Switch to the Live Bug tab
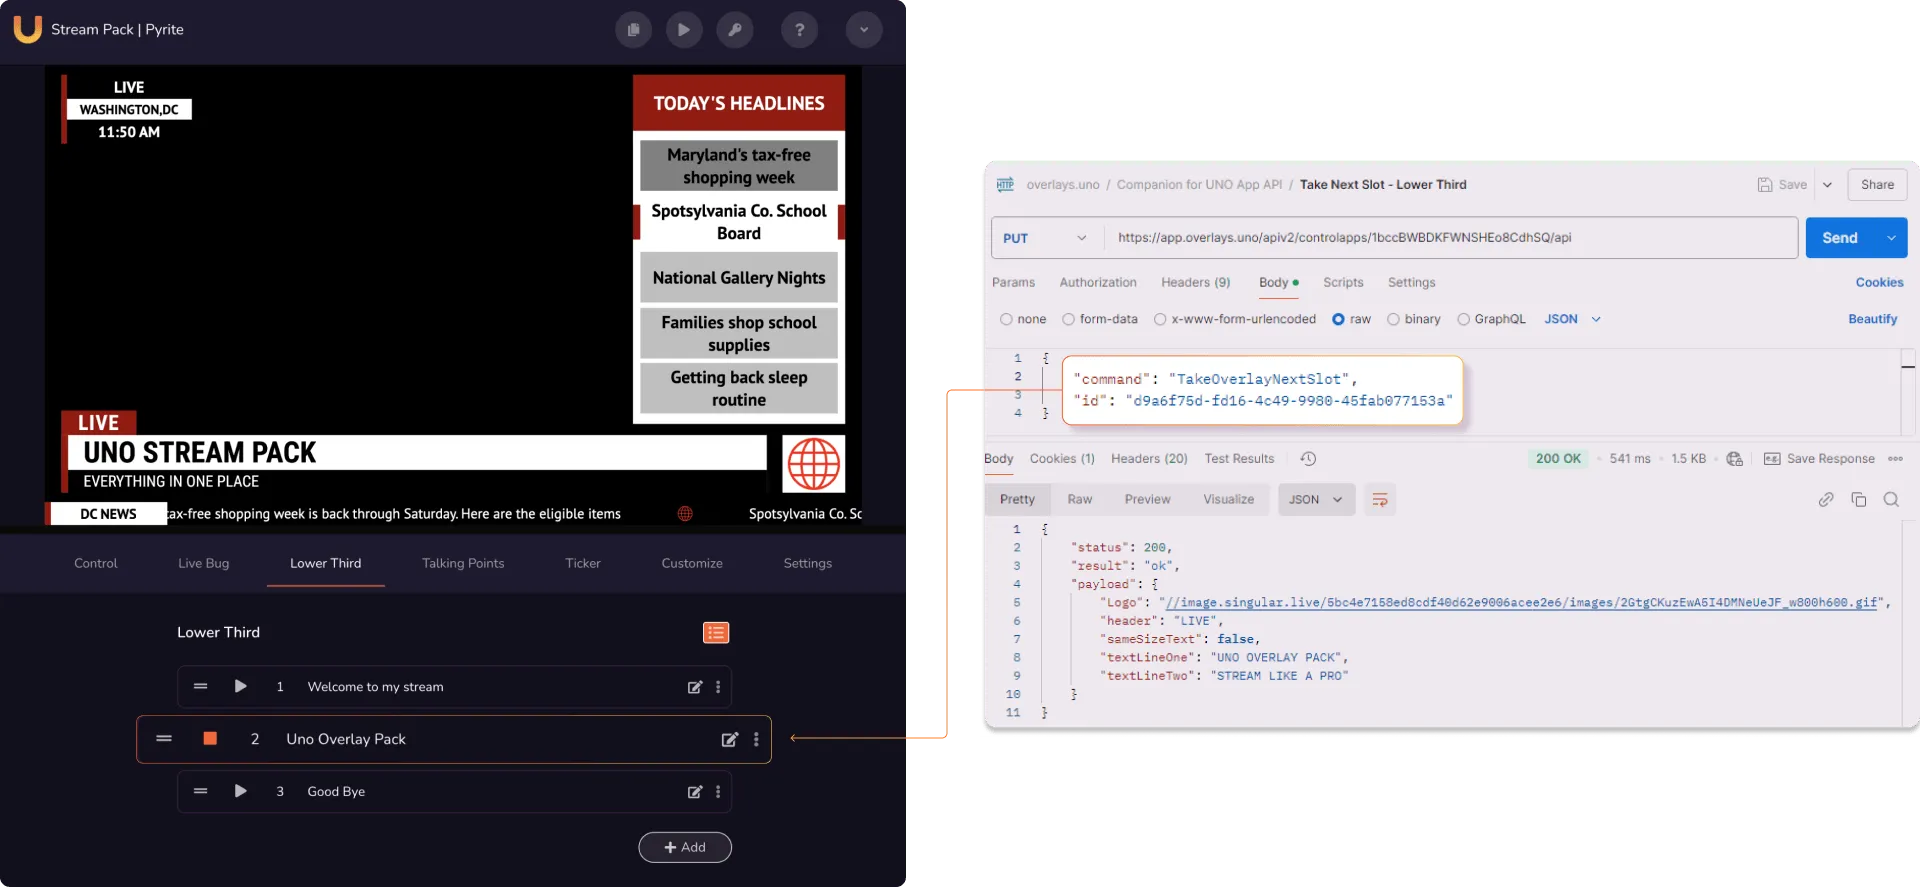The width and height of the screenshot is (1920, 887). pyautogui.click(x=204, y=563)
